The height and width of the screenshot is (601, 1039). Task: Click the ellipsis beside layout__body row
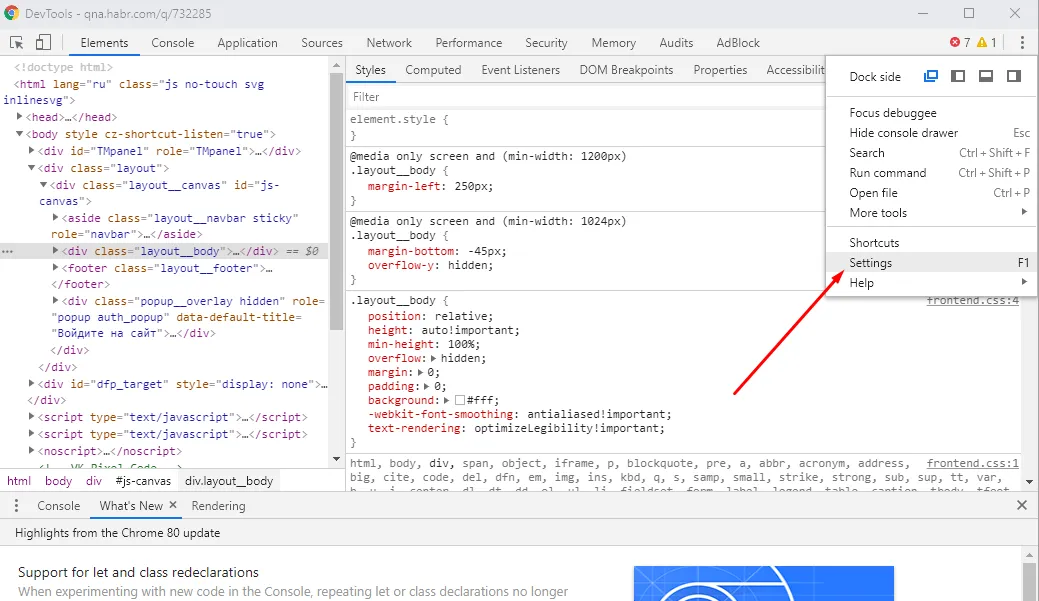click(7, 252)
